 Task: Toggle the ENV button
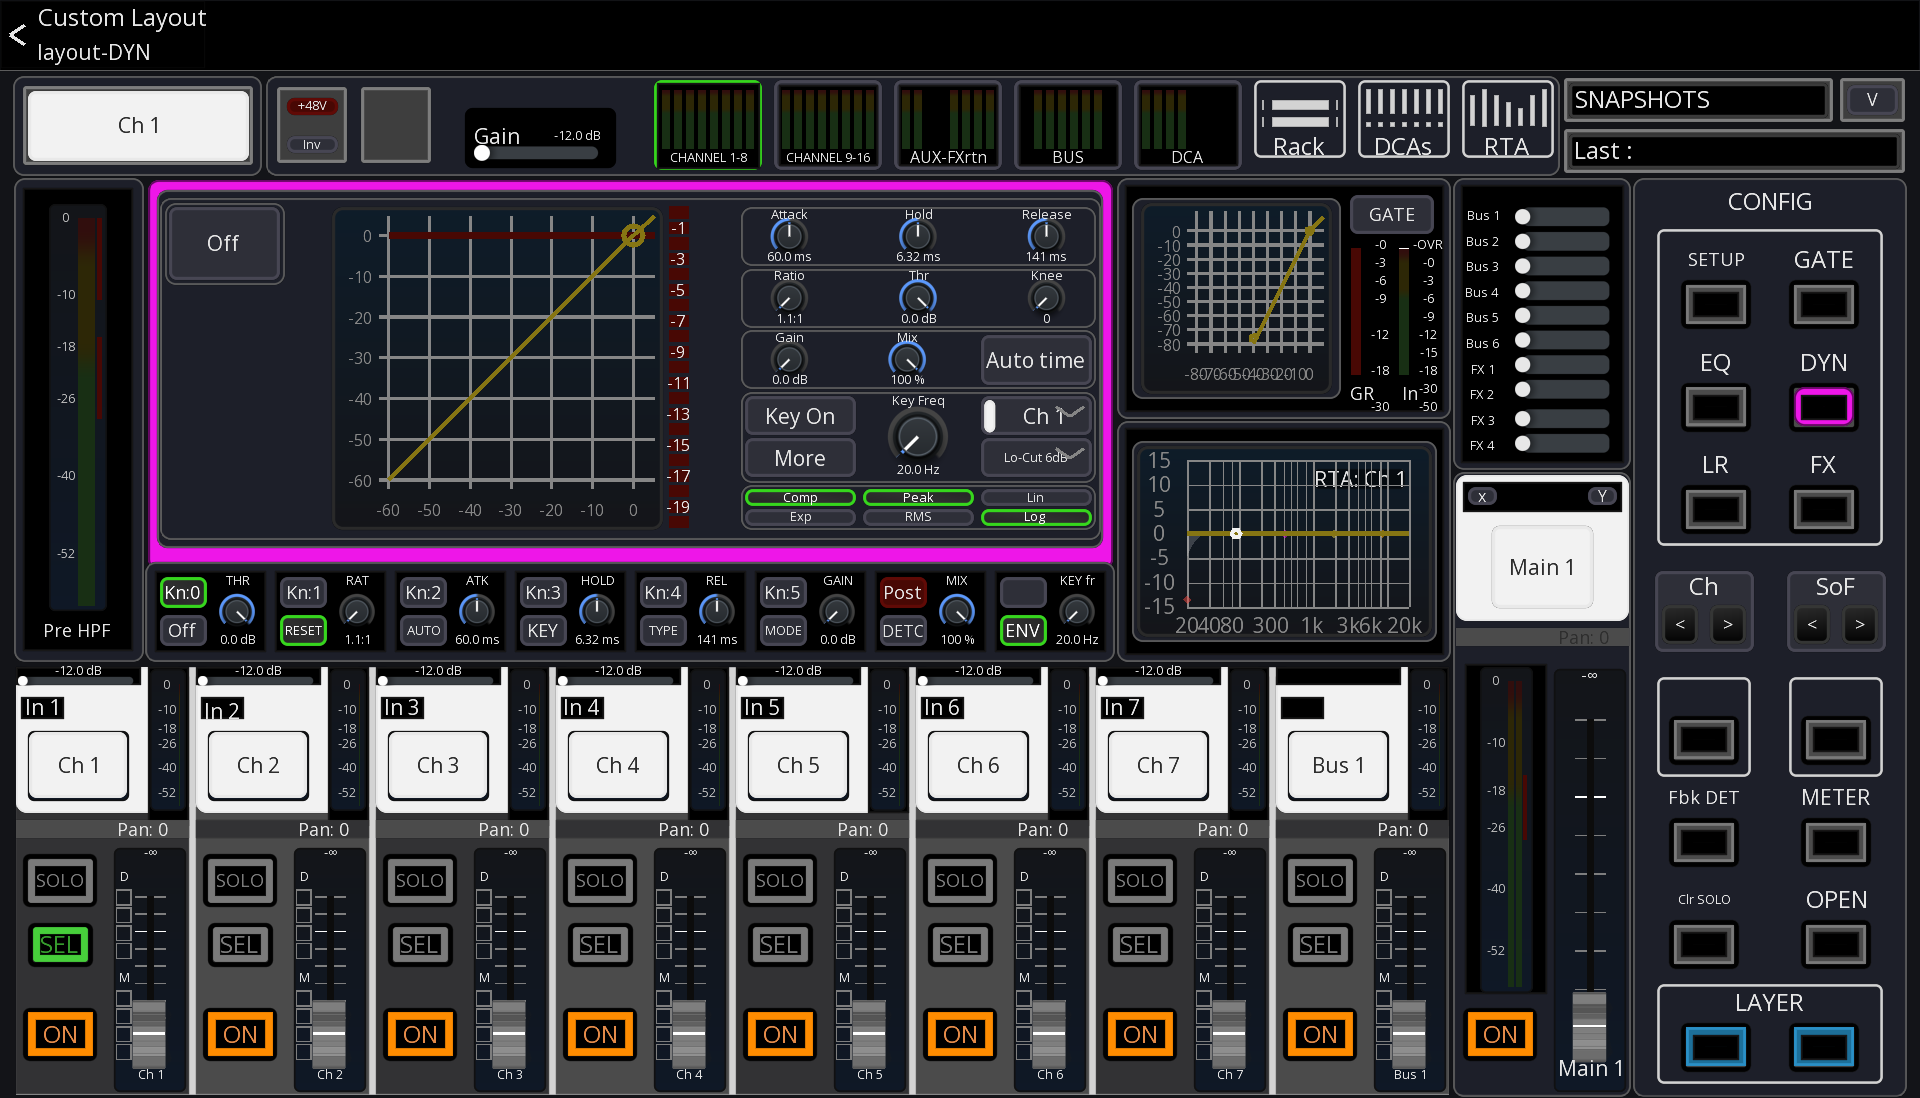(x=1022, y=631)
